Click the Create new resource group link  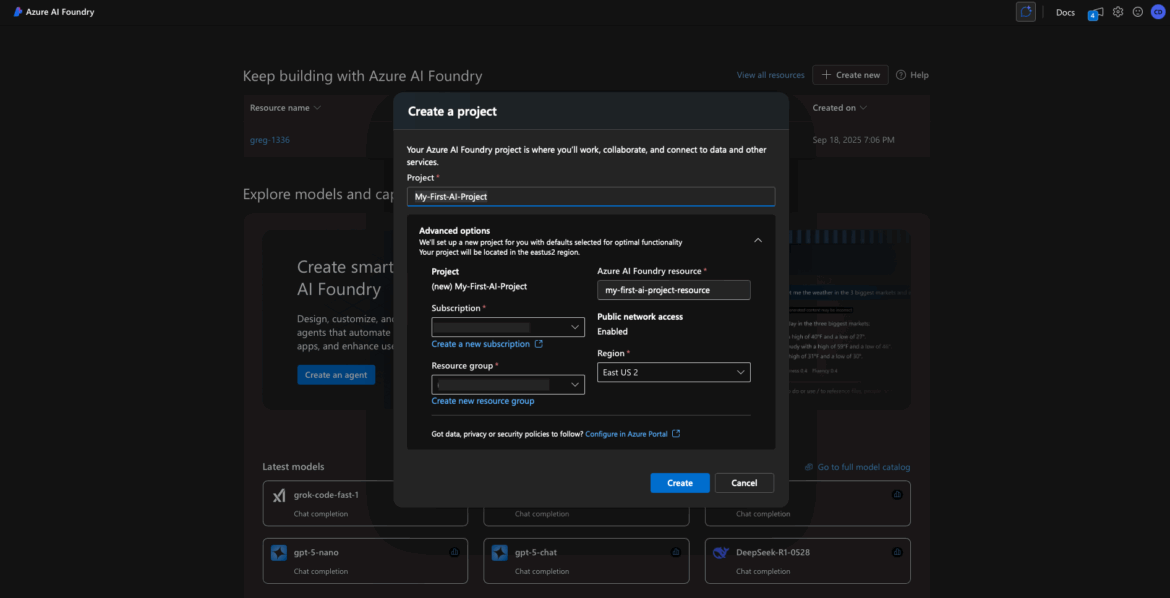pyautogui.click(x=482, y=401)
